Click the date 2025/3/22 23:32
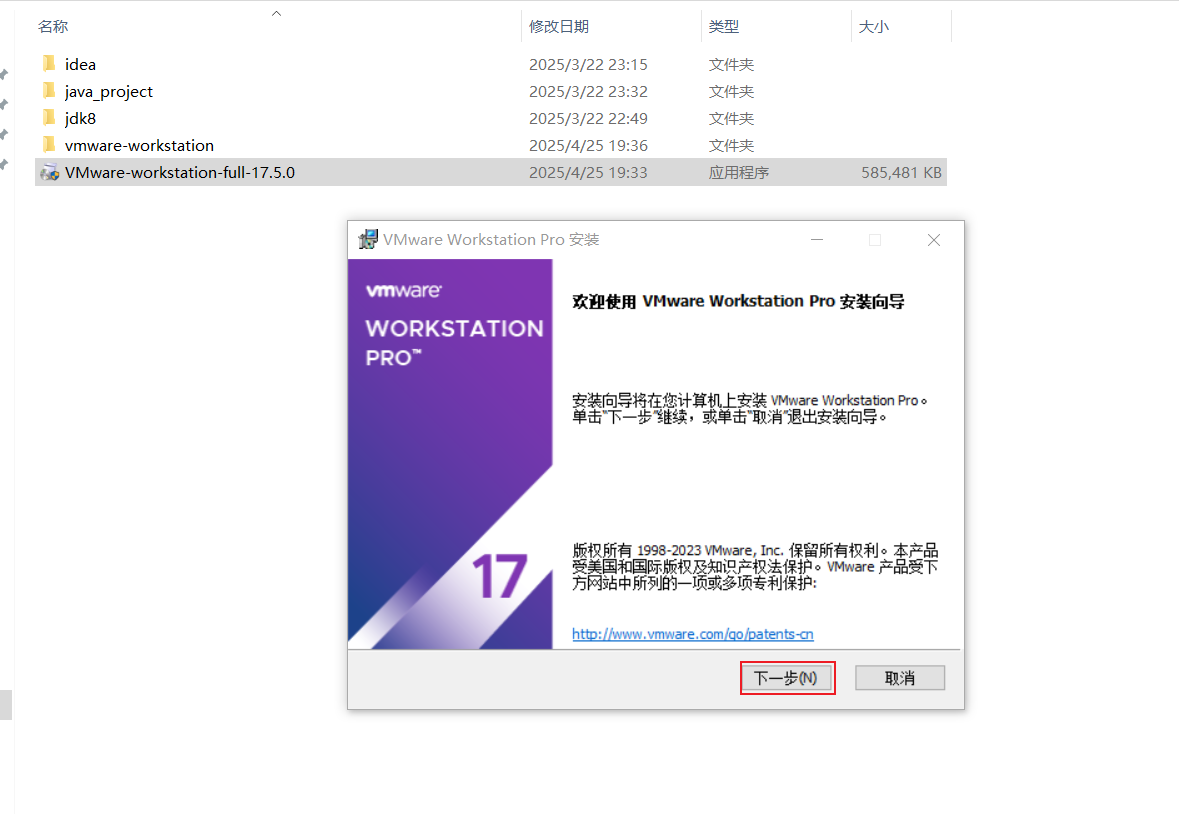 point(588,92)
